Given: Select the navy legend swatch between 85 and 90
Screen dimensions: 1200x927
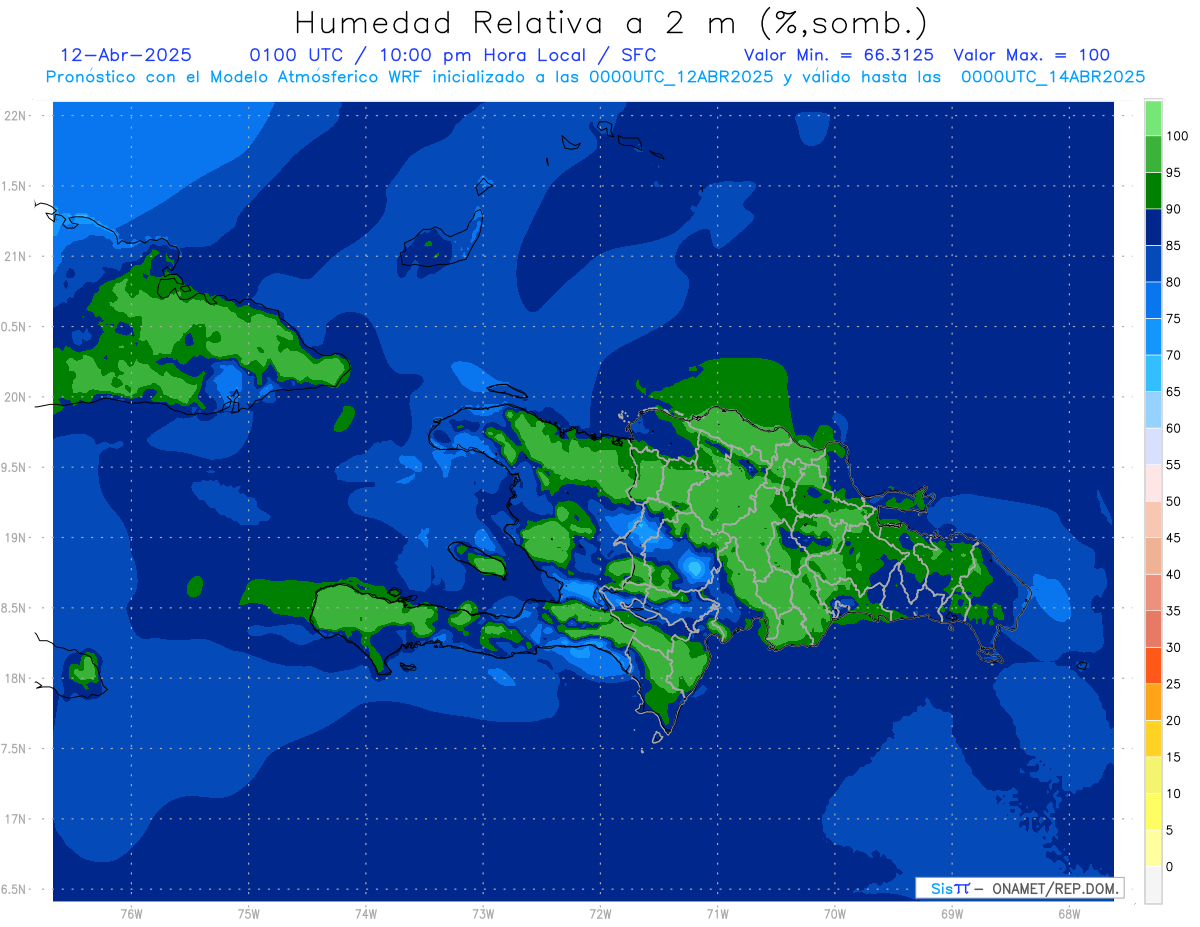Looking at the screenshot, I should coord(1153,227).
